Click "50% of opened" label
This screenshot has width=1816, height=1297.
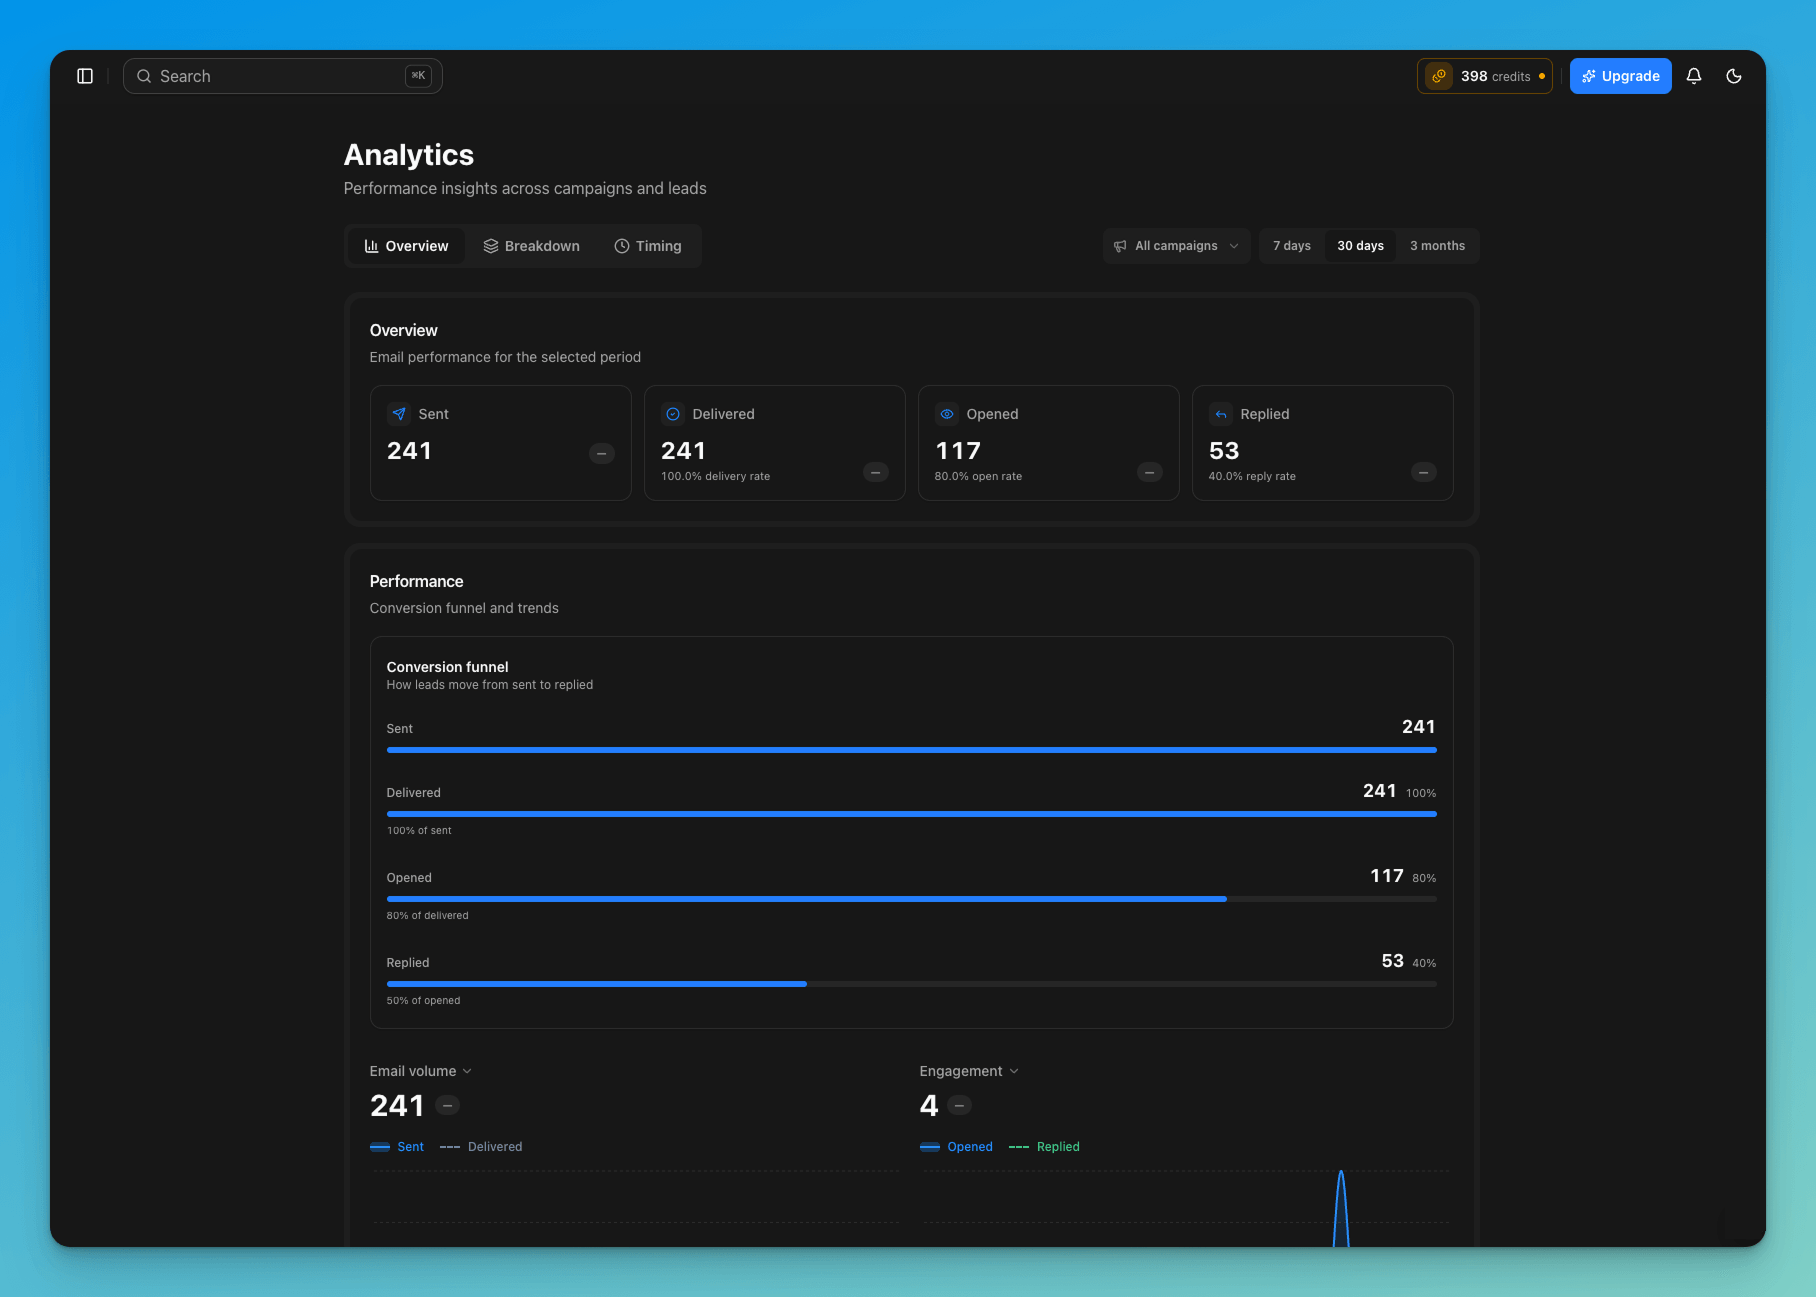pyautogui.click(x=423, y=1001)
